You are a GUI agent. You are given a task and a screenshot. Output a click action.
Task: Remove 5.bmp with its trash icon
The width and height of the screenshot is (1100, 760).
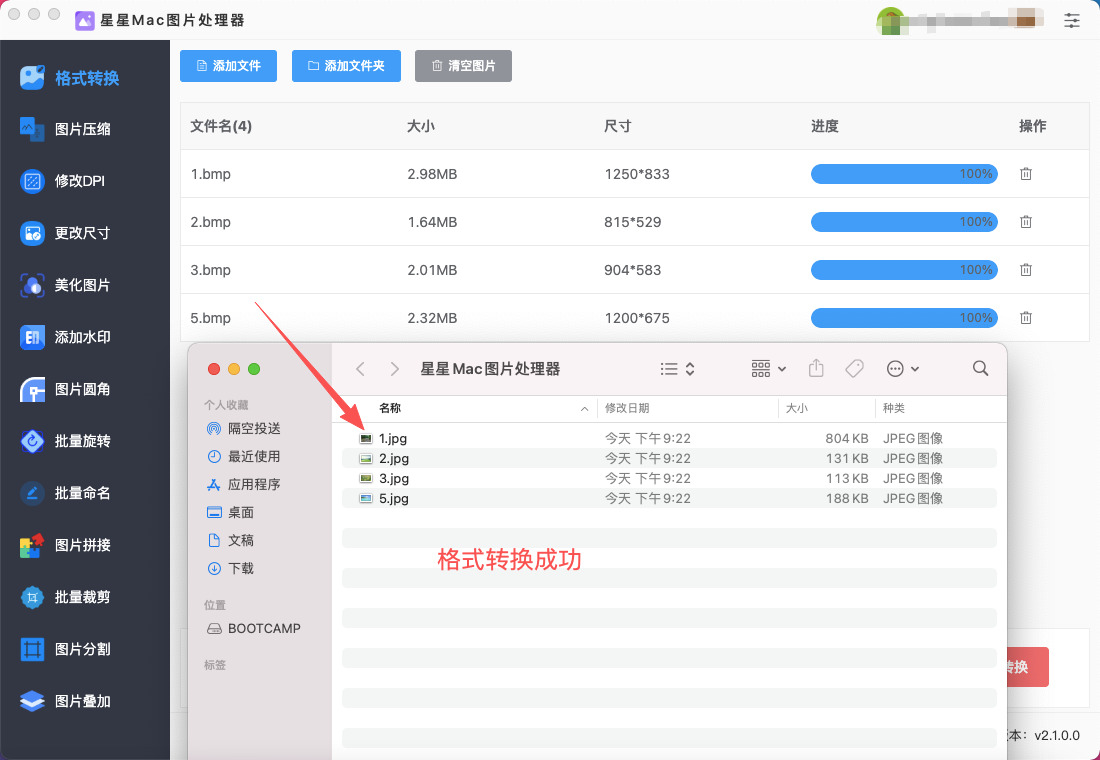click(1025, 318)
